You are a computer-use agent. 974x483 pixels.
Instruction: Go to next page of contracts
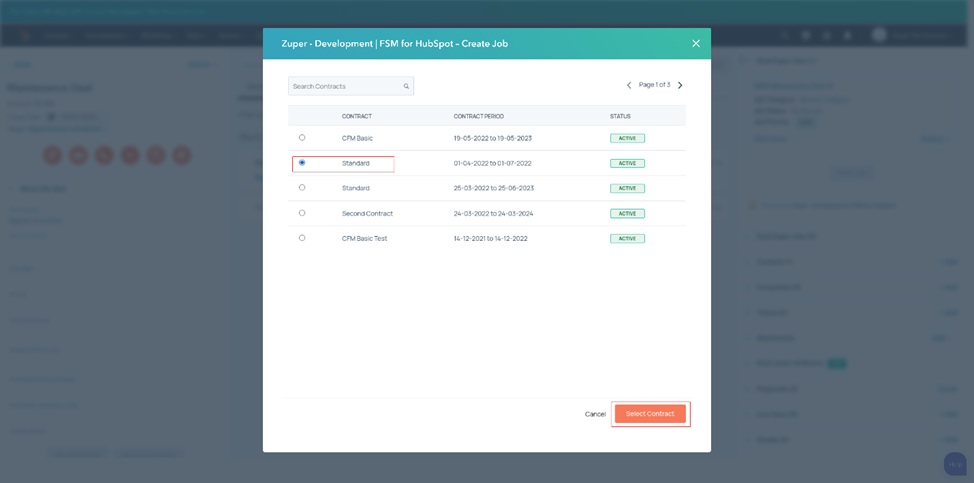pos(680,86)
